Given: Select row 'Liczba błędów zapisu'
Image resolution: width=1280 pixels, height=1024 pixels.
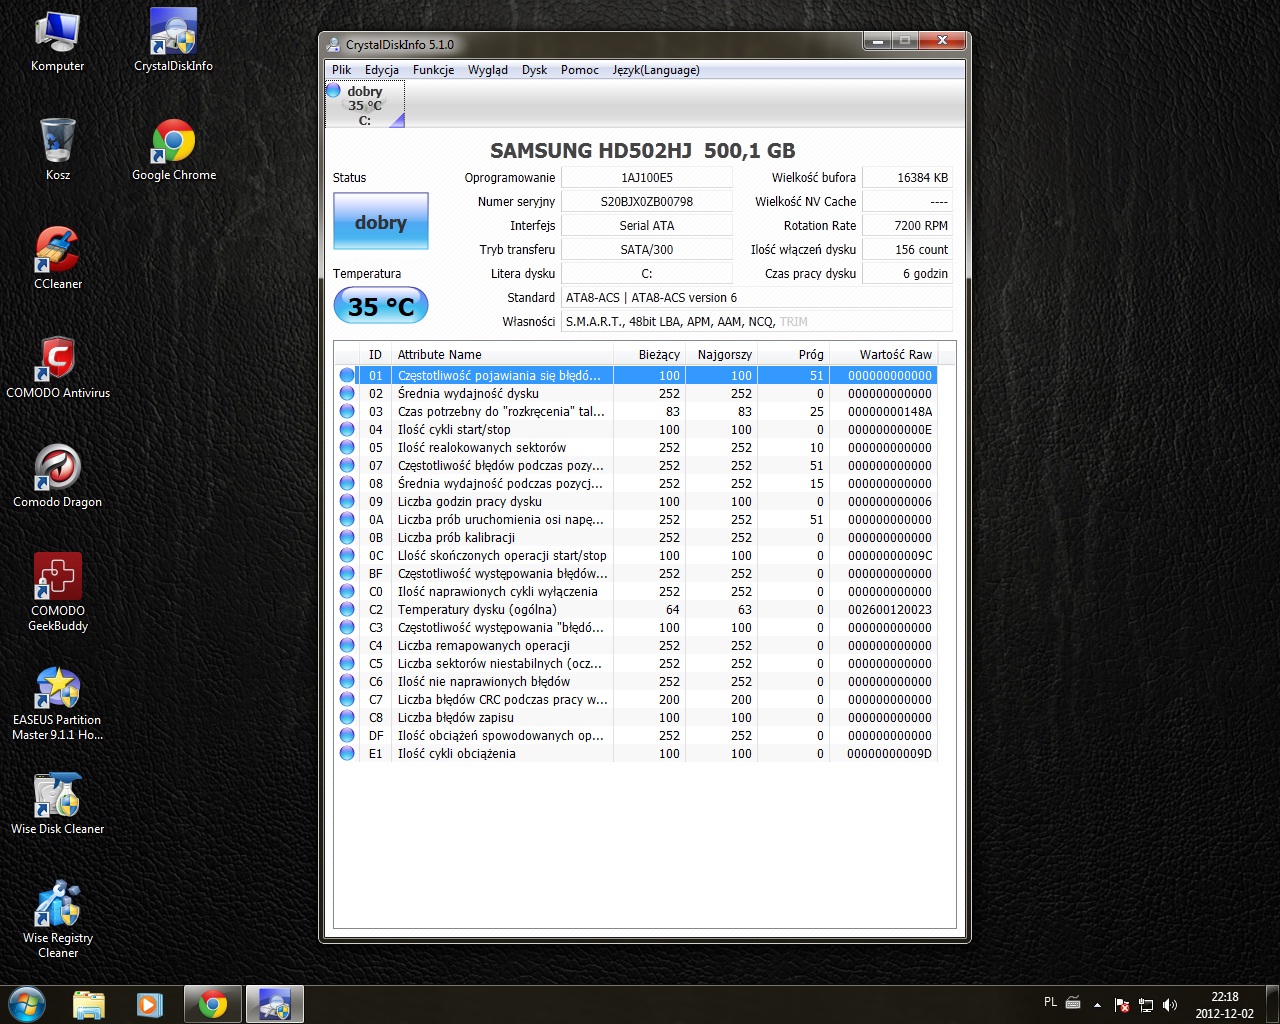Looking at the screenshot, I should pos(637,717).
